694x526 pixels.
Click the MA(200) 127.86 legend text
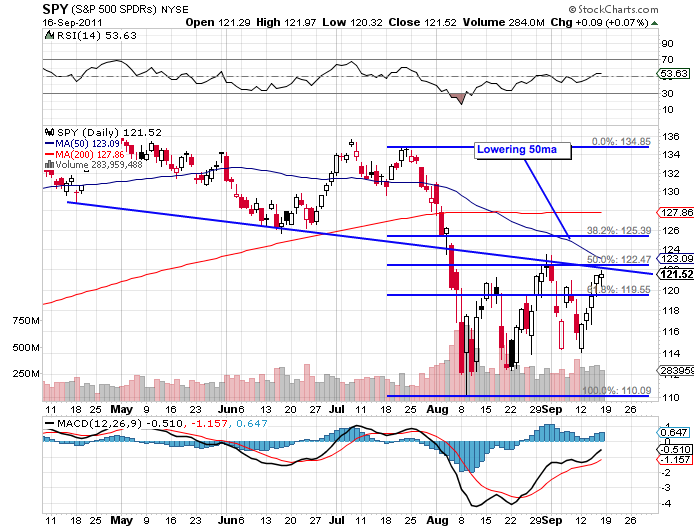click(x=90, y=155)
